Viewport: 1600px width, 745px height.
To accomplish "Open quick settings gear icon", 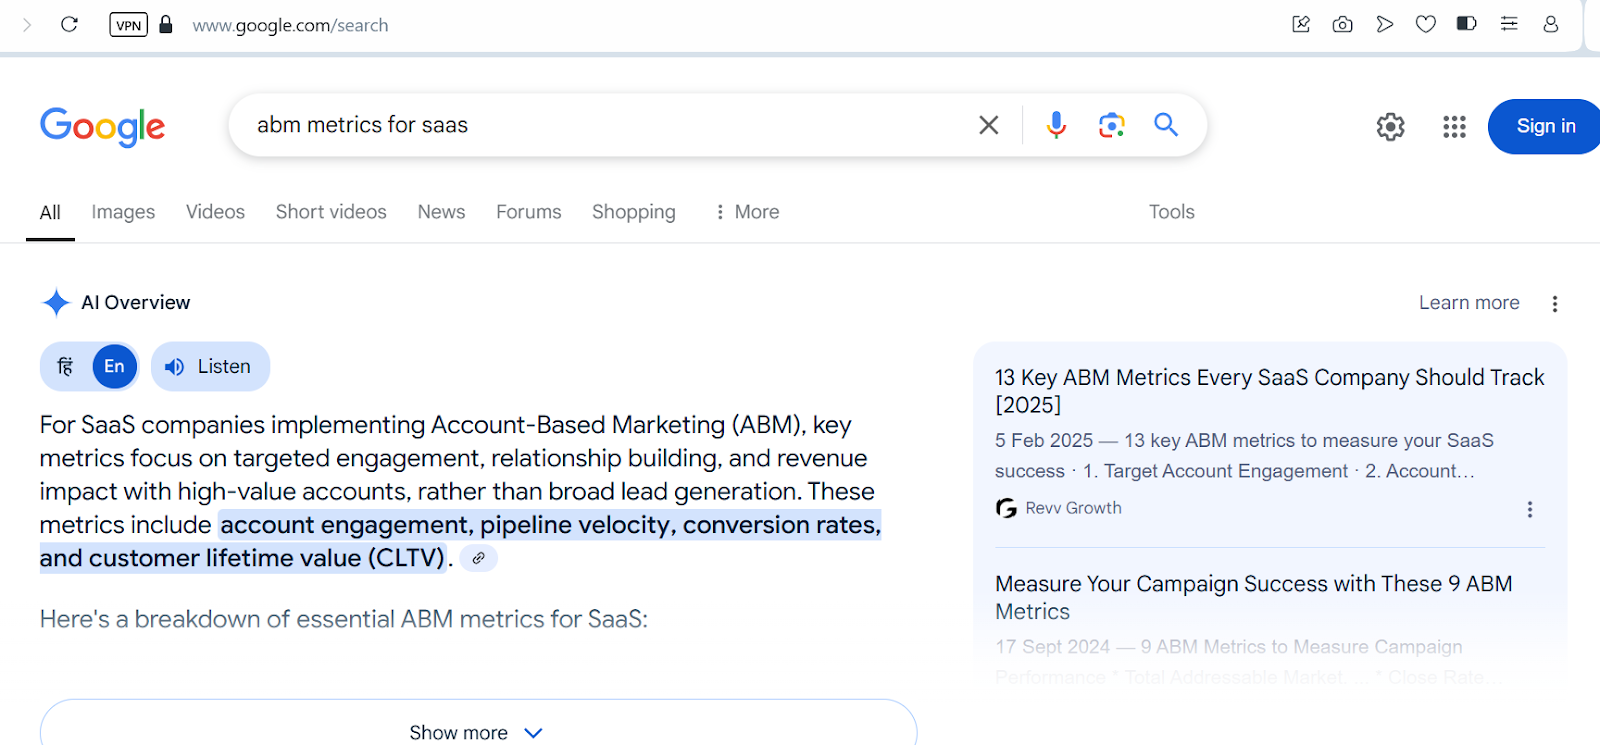I will 1390,126.
